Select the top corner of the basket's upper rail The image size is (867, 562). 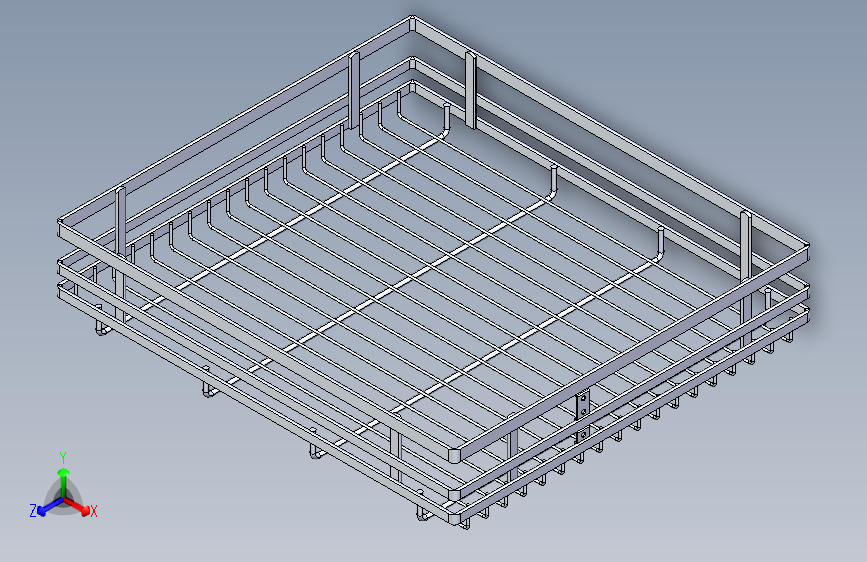click(x=412, y=23)
